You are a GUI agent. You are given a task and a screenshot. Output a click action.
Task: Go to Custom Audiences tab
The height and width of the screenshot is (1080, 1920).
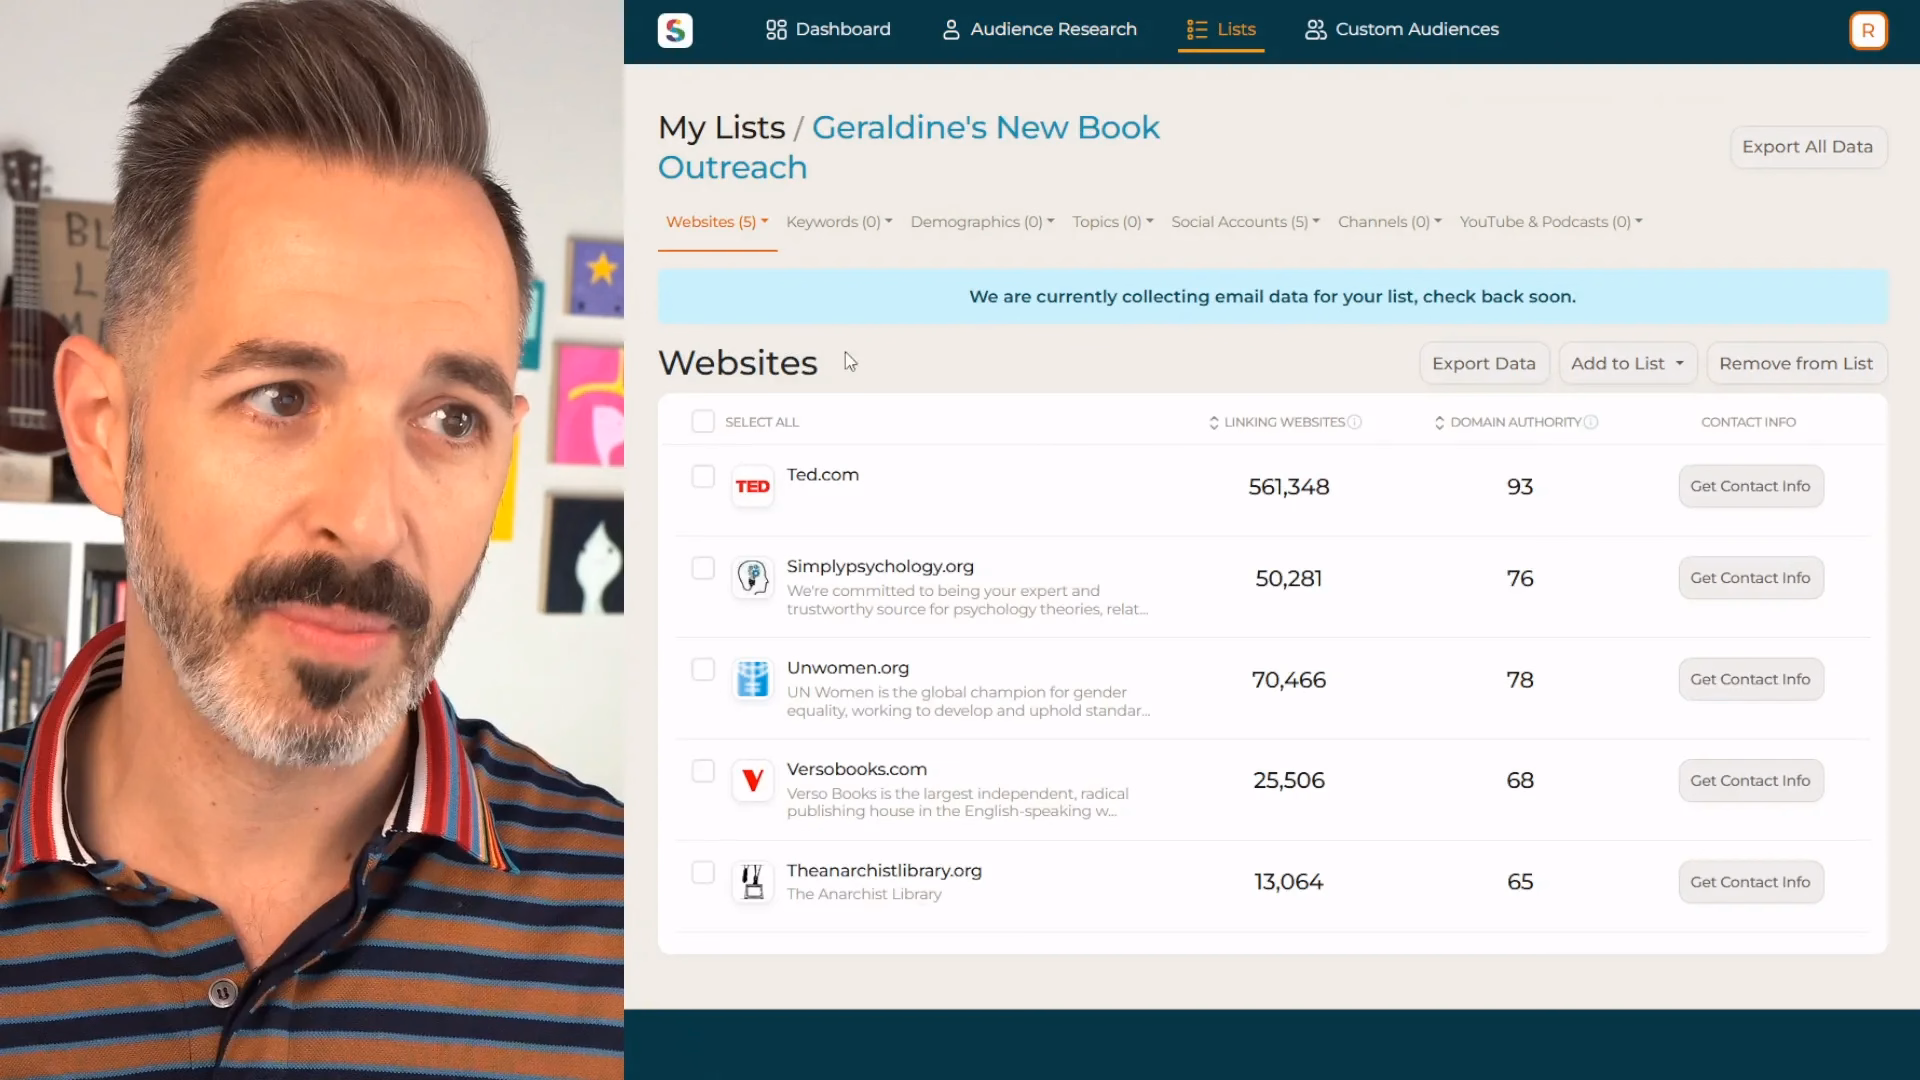click(1401, 29)
